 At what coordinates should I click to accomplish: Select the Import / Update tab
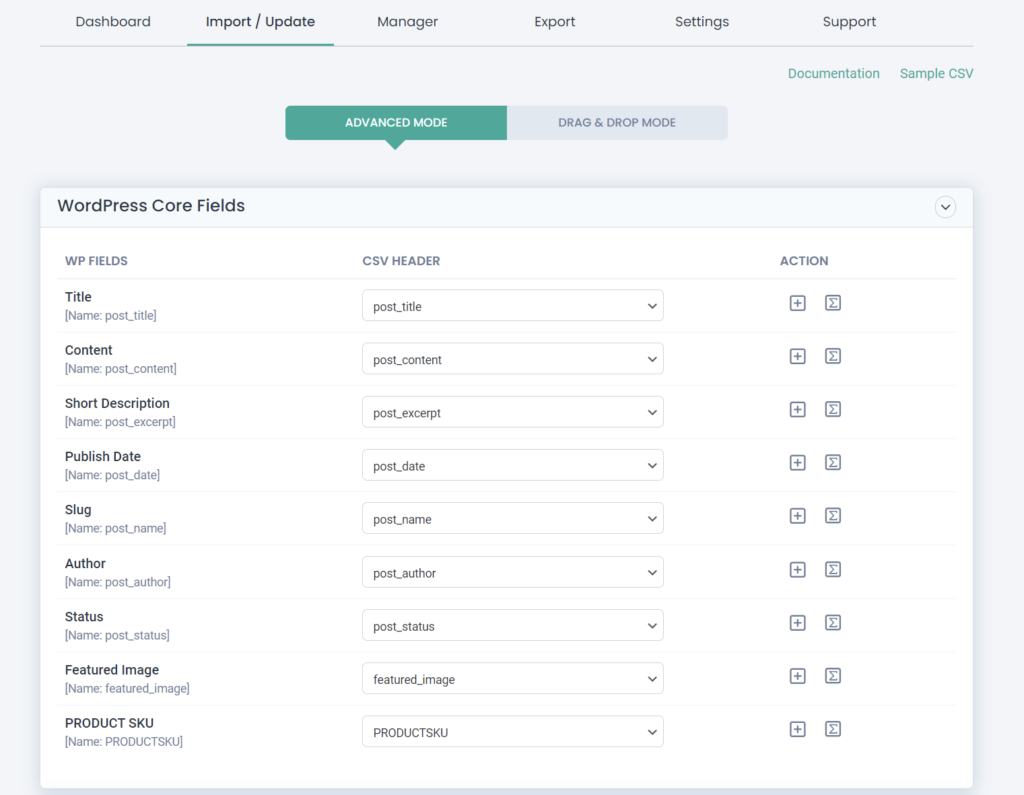tap(260, 22)
